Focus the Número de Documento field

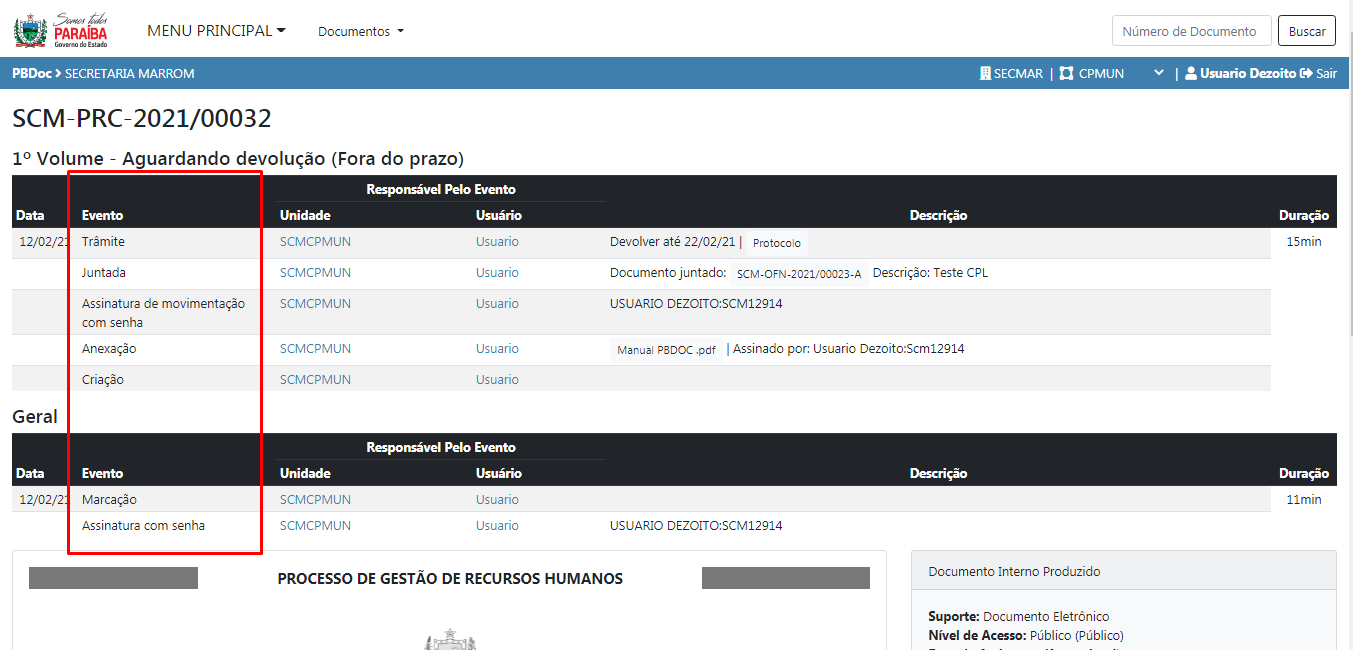pyautogui.click(x=1191, y=31)
